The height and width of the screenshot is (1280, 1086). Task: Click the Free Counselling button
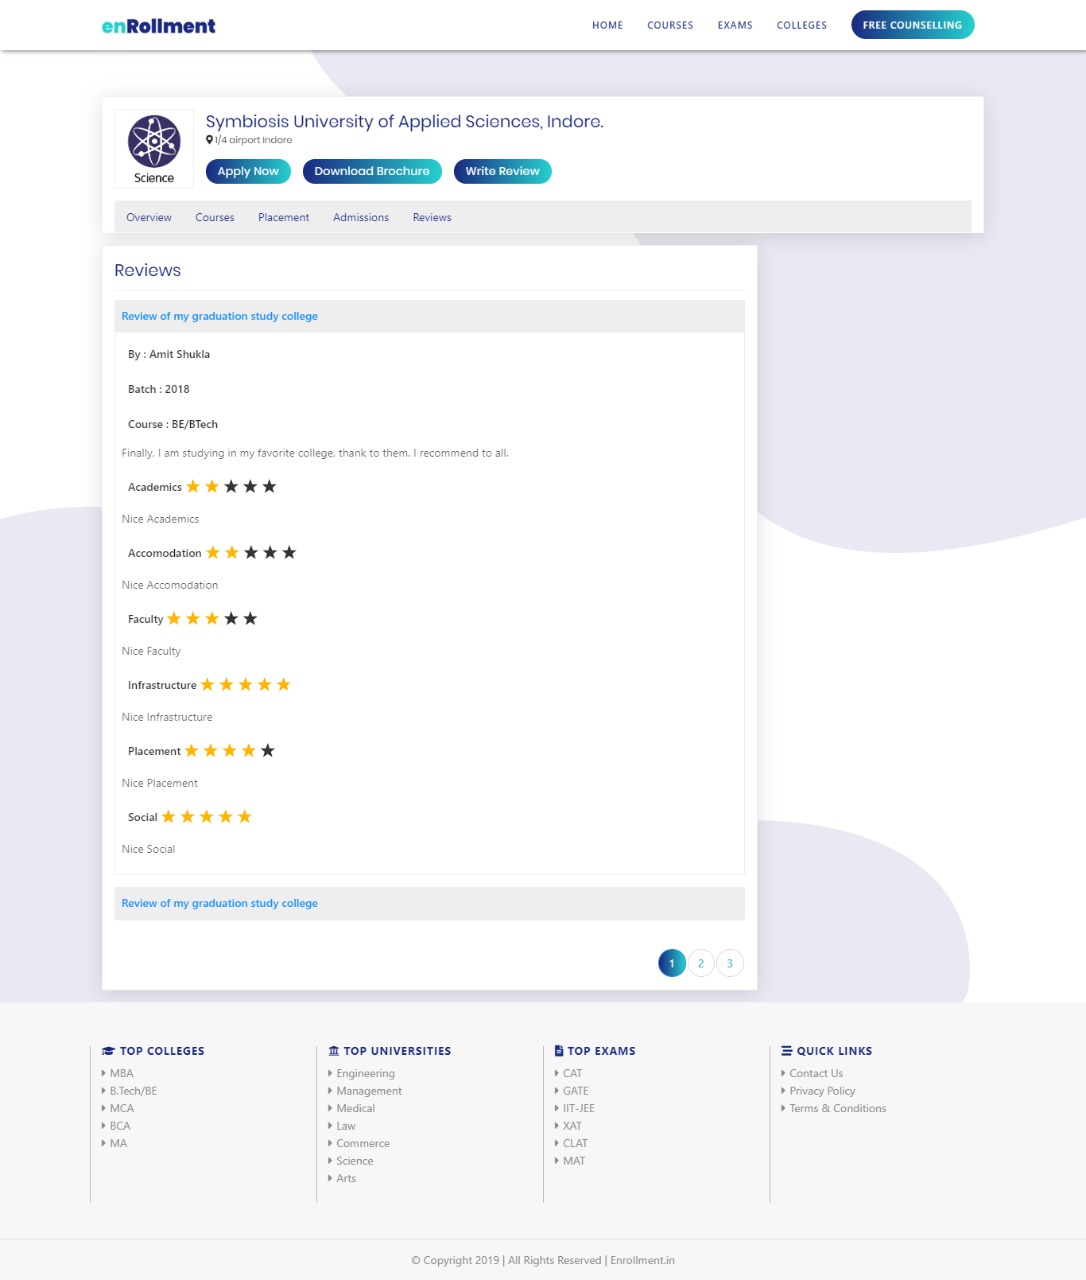tap(912, 25)
